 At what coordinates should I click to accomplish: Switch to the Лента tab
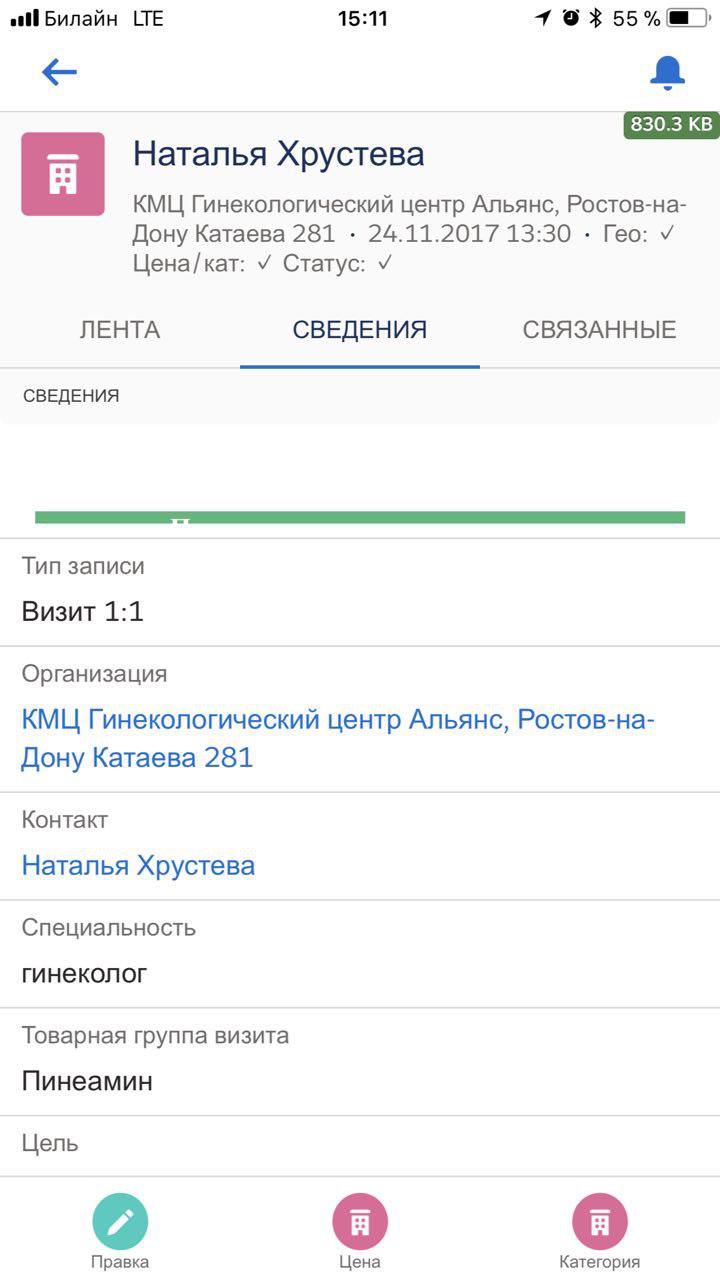(120, 330)
